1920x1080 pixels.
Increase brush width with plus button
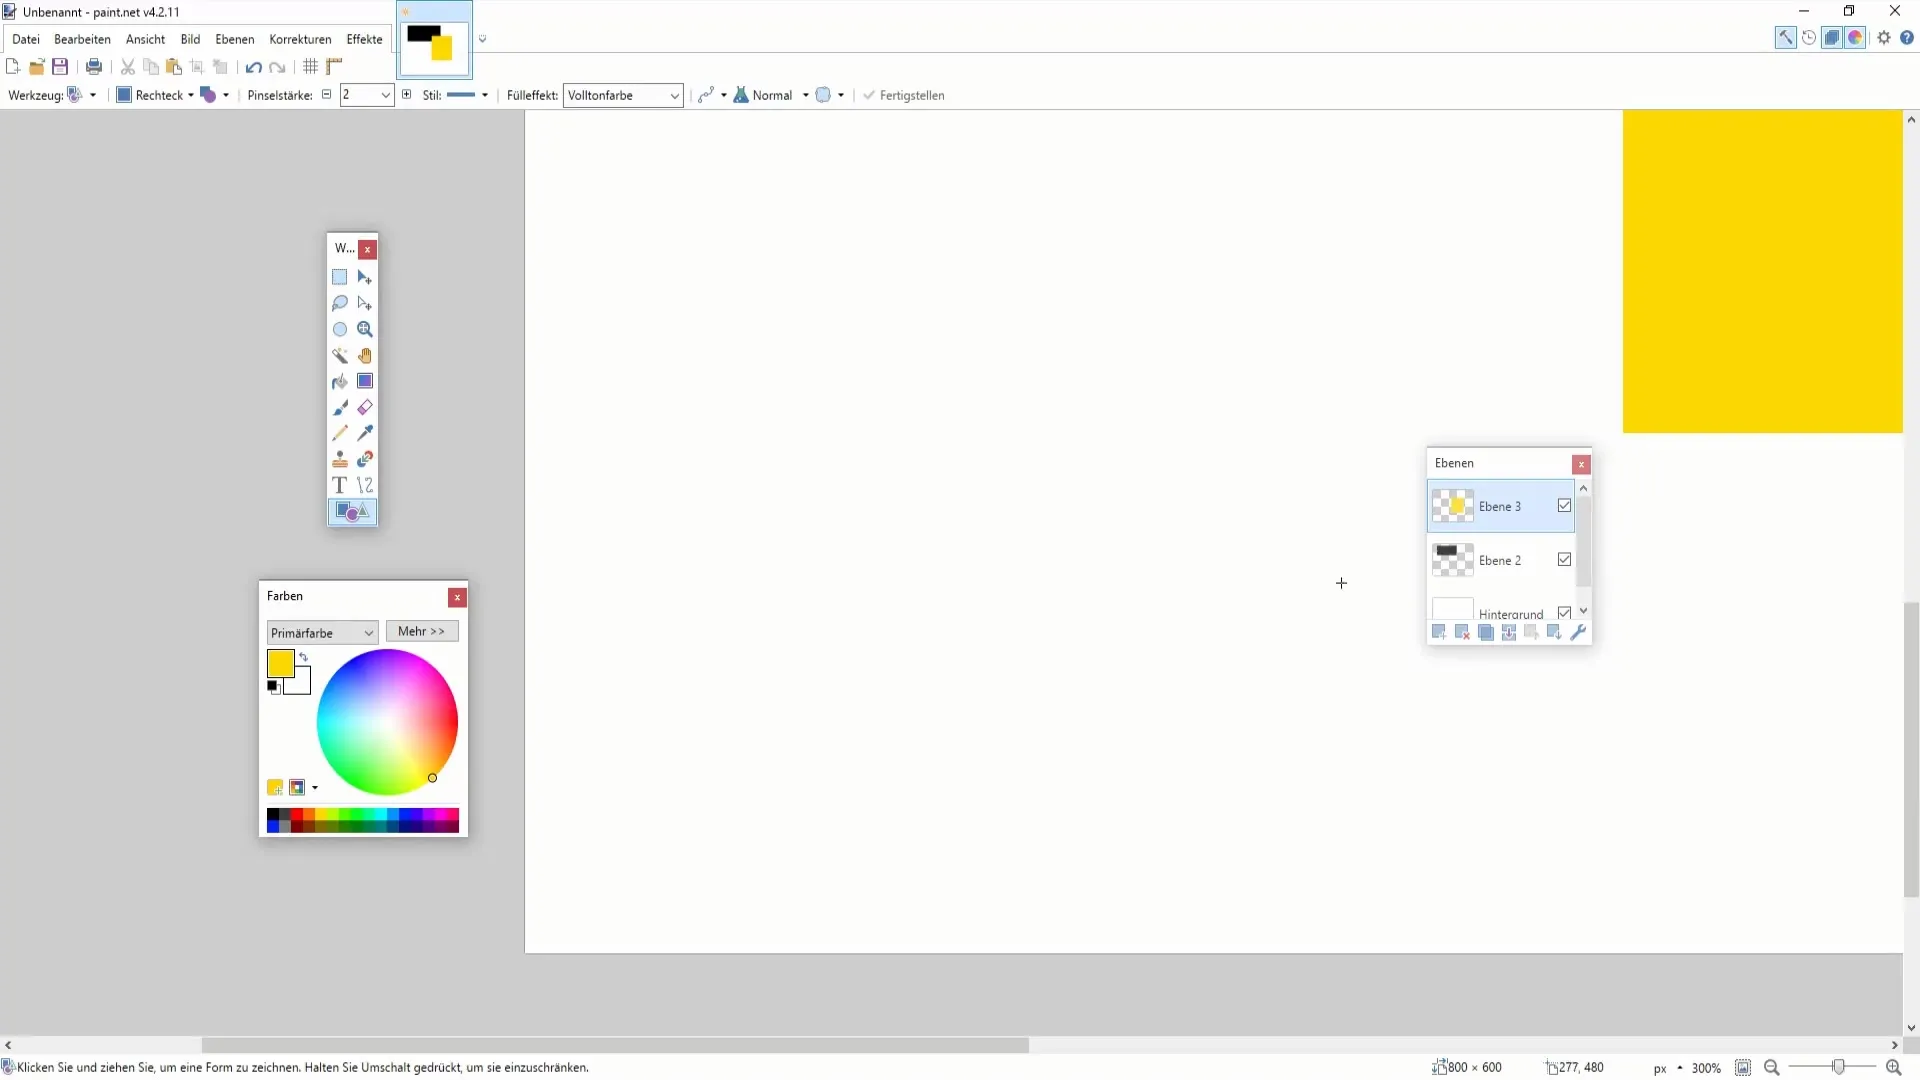(x=406, y=94)
